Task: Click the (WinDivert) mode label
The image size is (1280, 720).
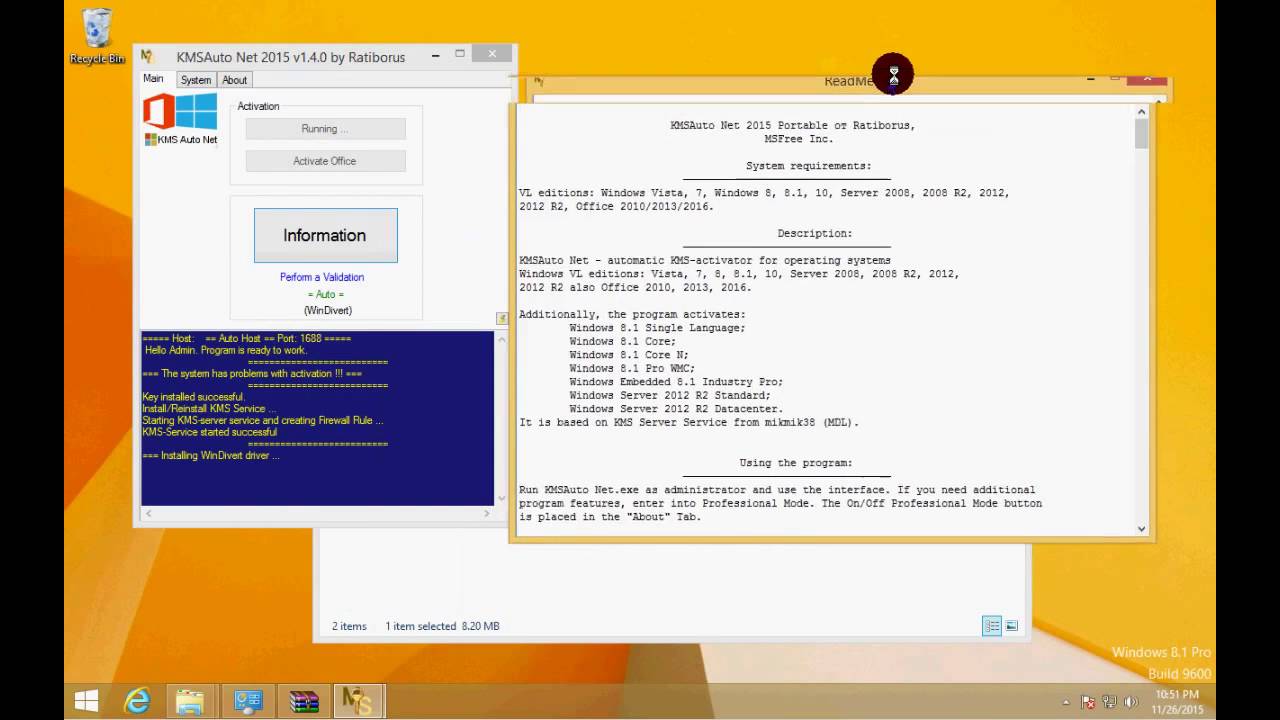Action: [x=328, y=310]
